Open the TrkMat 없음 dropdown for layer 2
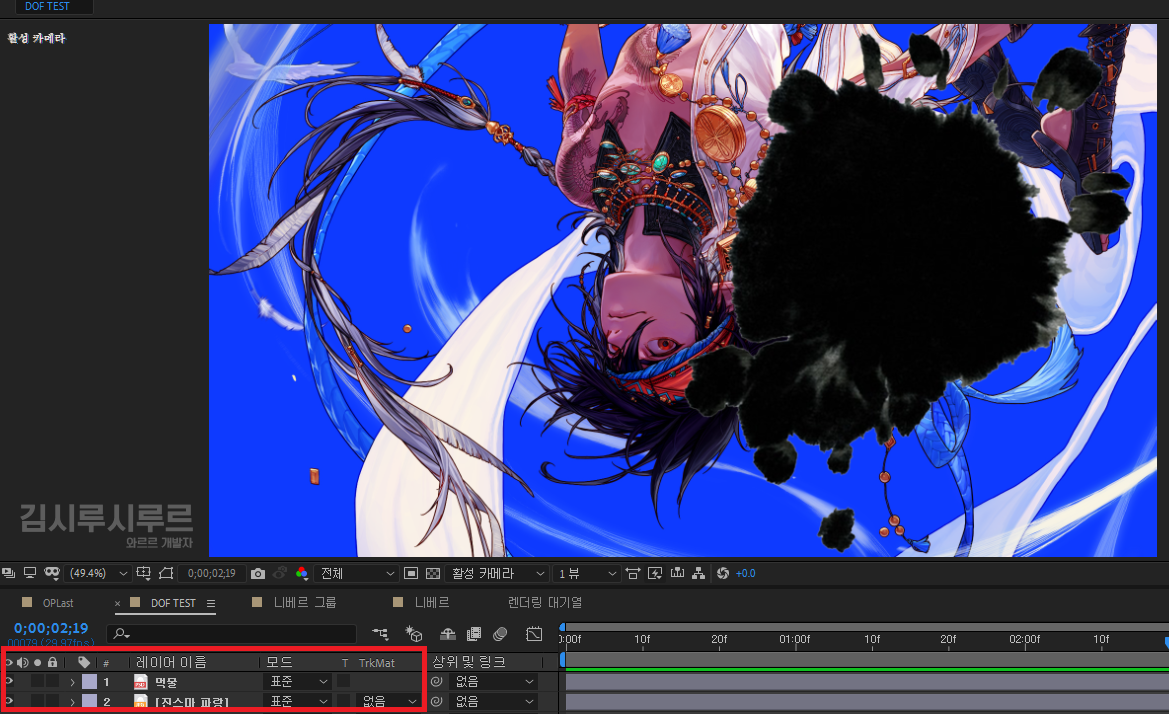The width and height of the screenshot is (1169, 714). (388, 701)
